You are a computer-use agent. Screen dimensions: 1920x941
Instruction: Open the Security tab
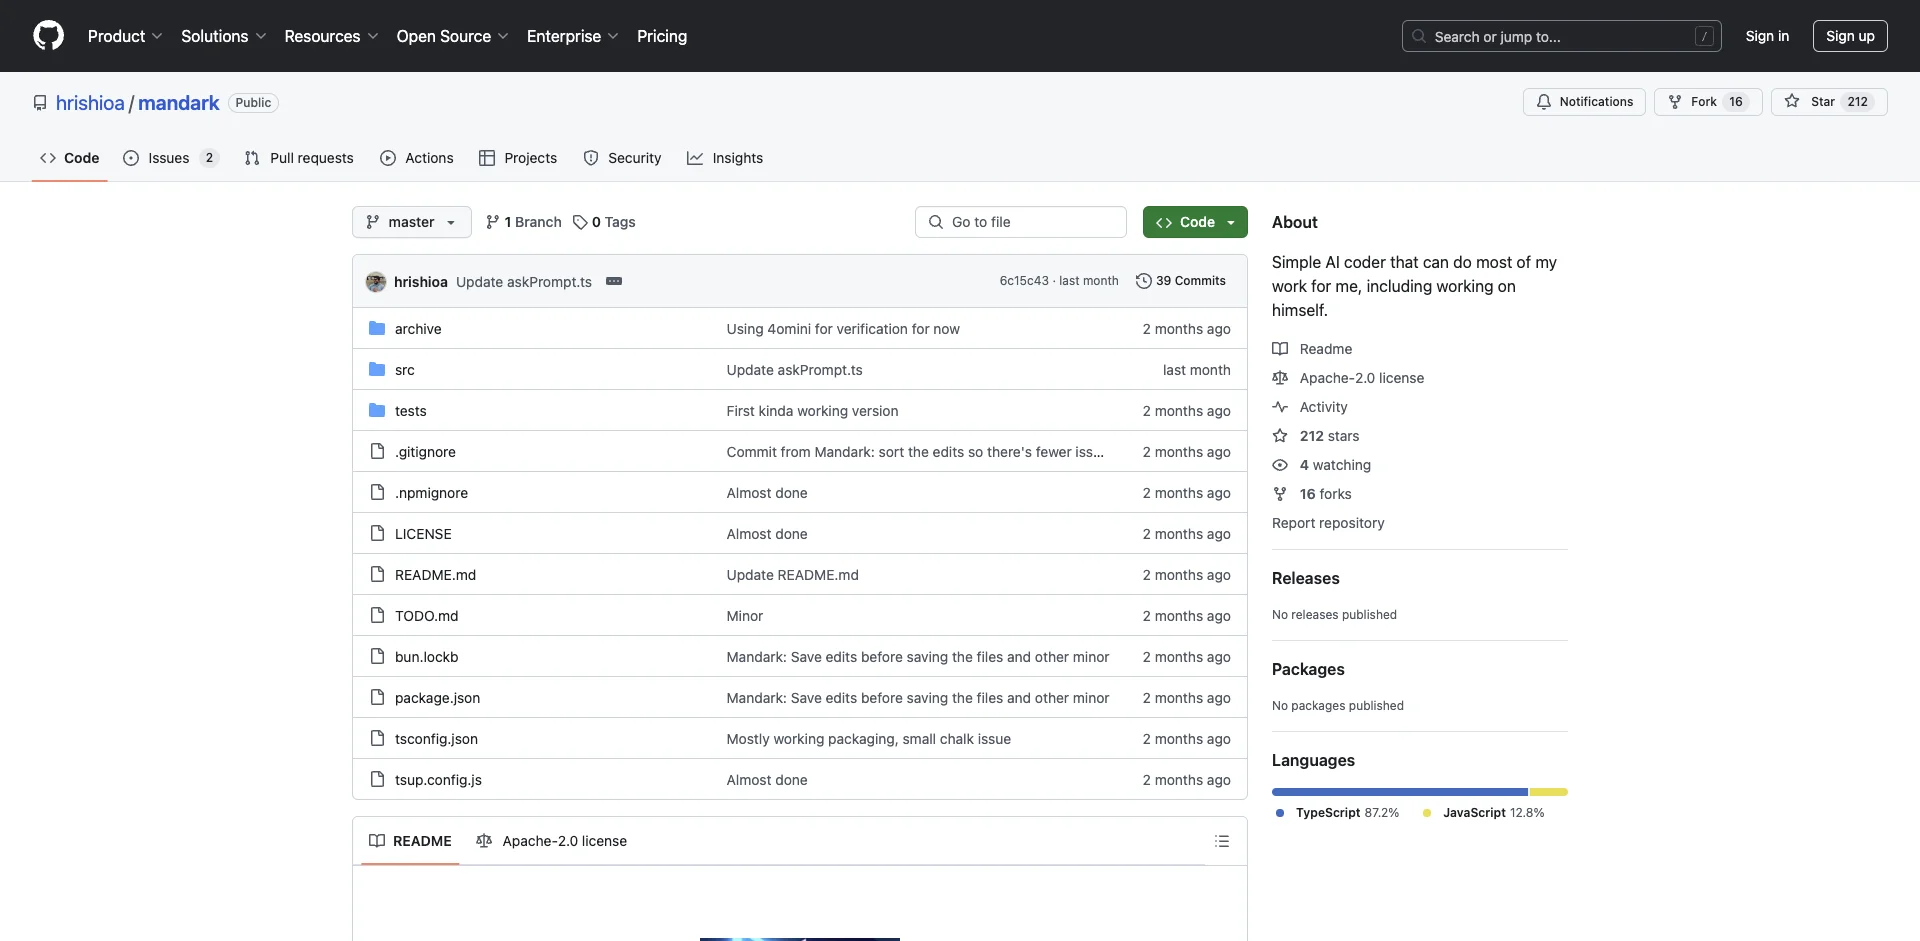point(622,158)
